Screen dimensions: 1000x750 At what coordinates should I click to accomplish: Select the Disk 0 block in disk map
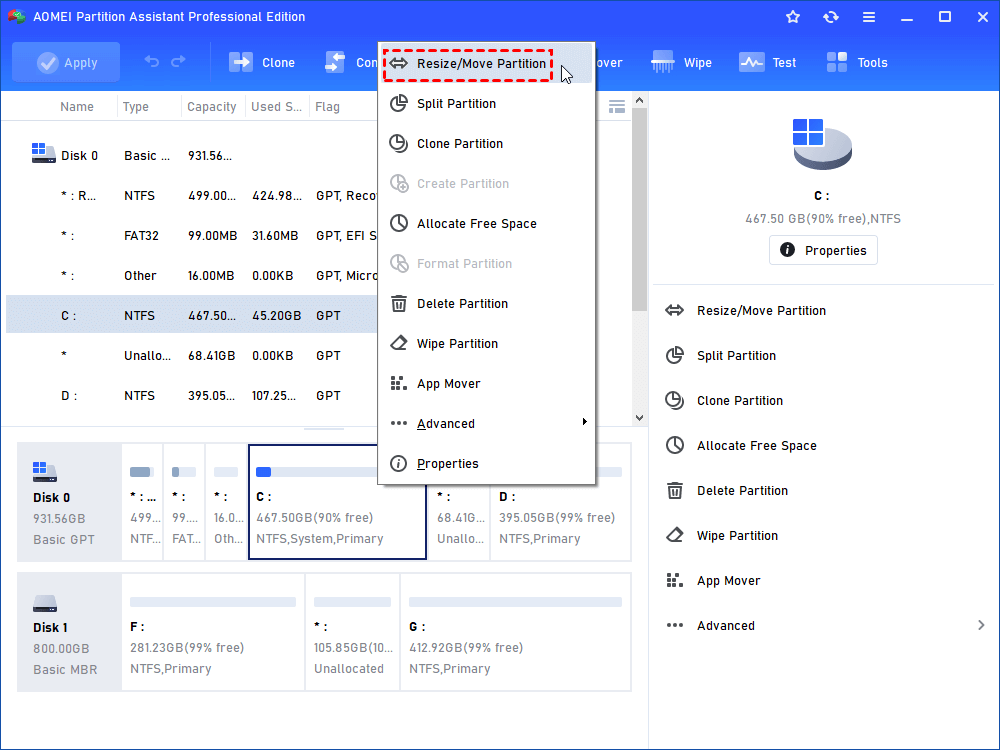(x=69, y=502)
